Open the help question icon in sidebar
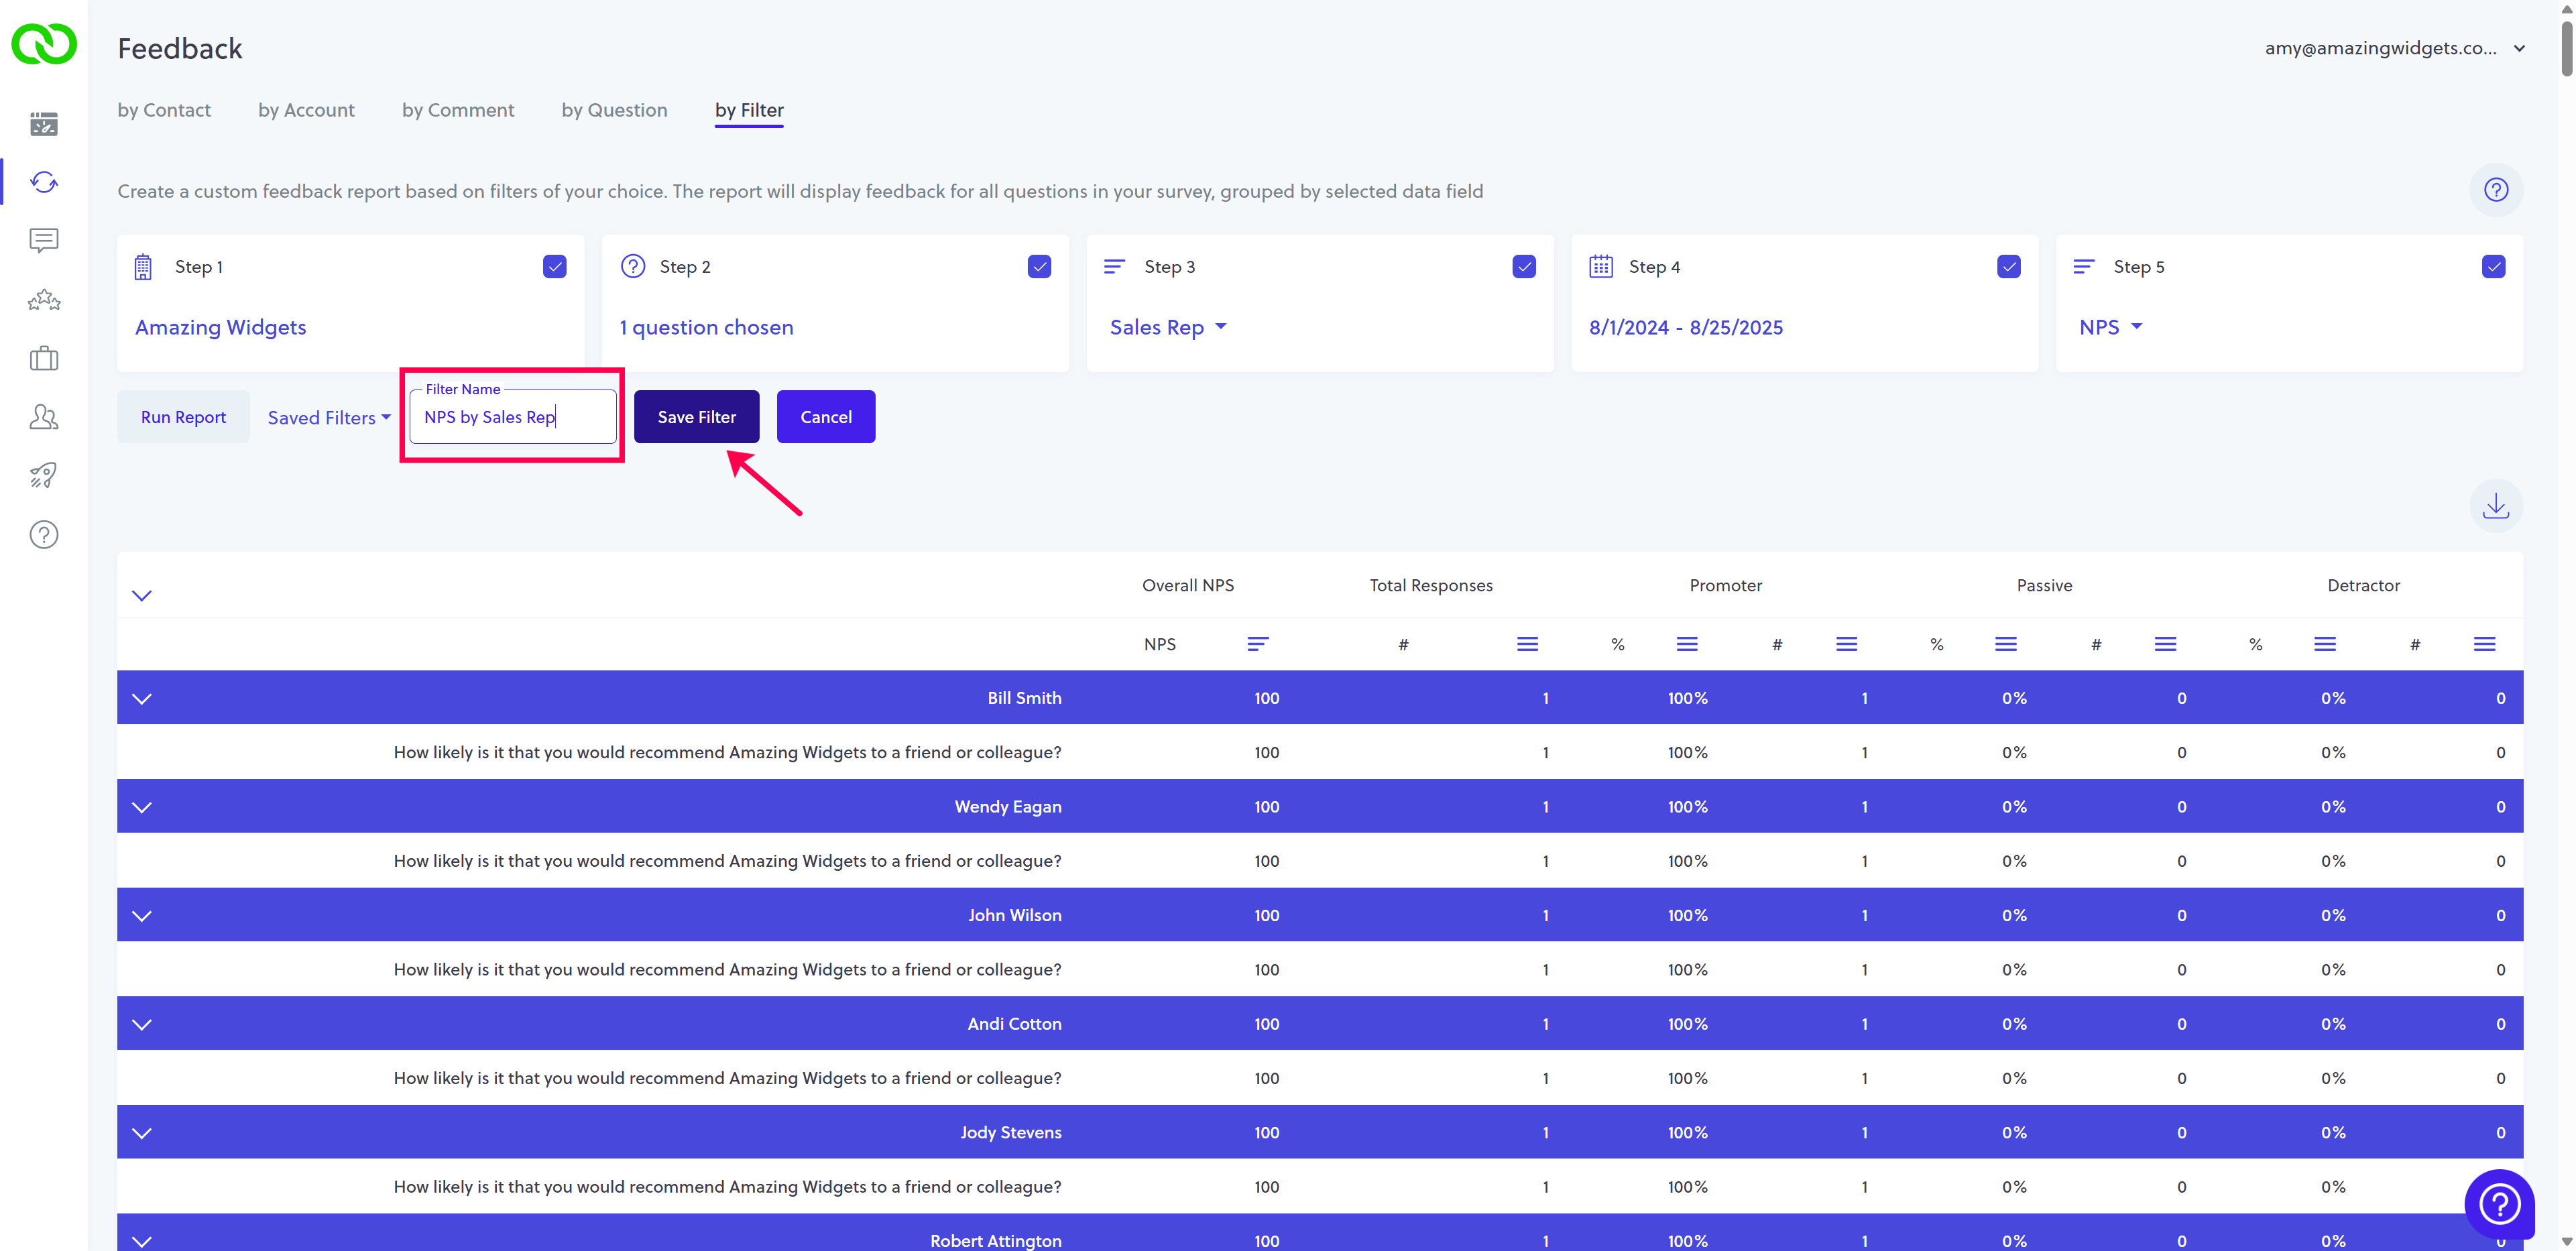 pyautogui.click(x=44, y=534)
